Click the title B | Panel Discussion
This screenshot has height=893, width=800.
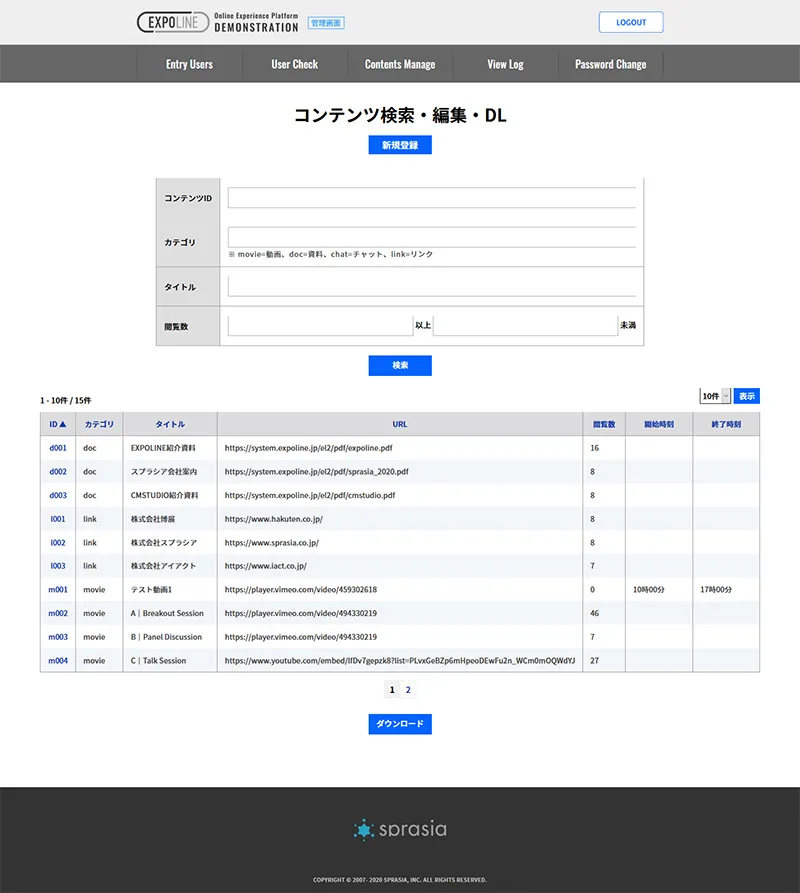pyautogui.click(x=166, y=637)
